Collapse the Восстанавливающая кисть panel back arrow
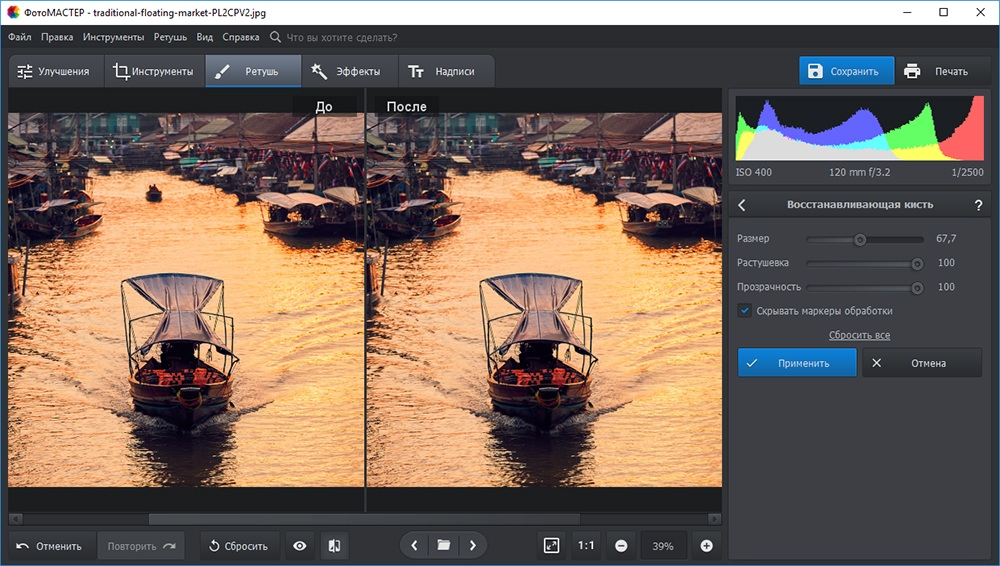 tap(742, 205)
